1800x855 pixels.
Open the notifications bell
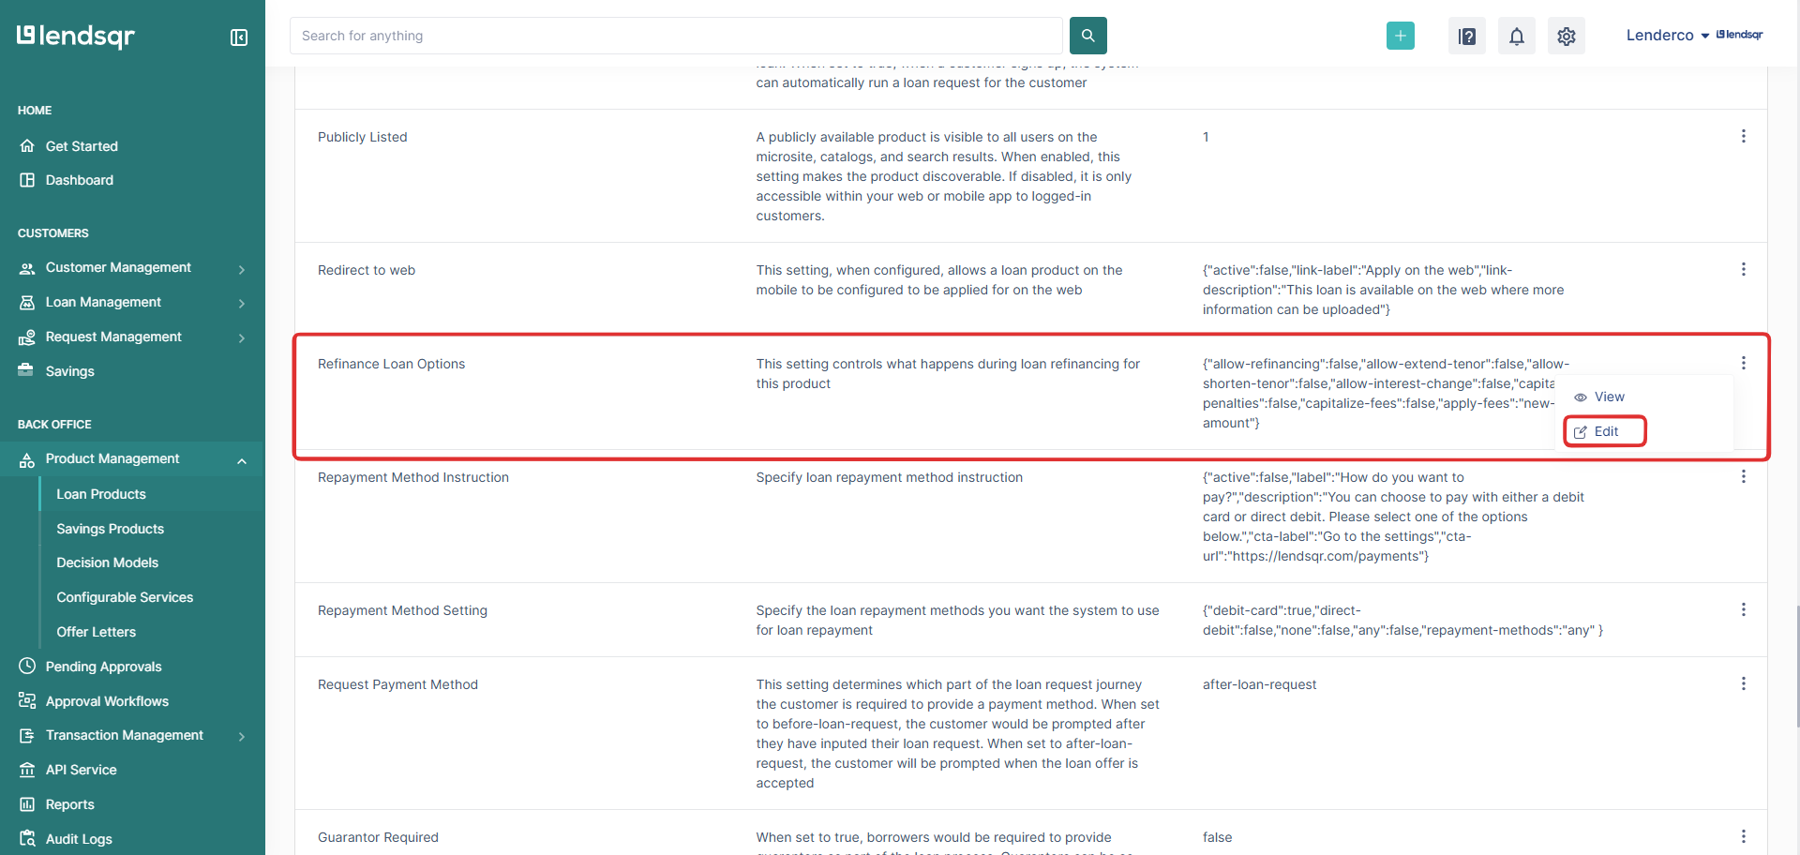(x=1517, y=36)
